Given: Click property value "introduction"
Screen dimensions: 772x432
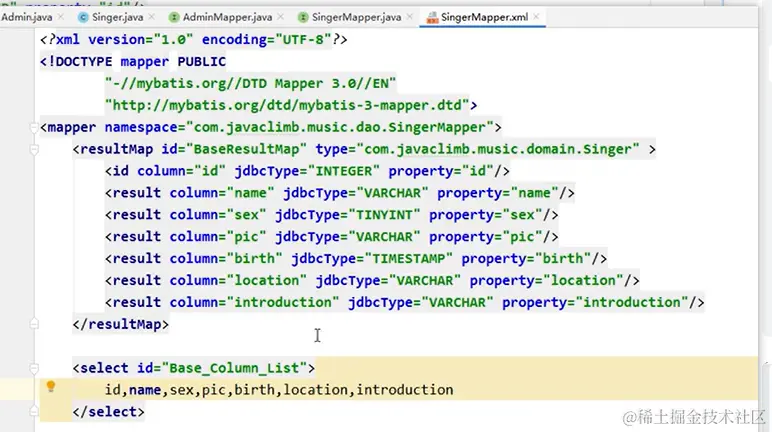Looking at the screenshot, I should click(x=632, y=302).
